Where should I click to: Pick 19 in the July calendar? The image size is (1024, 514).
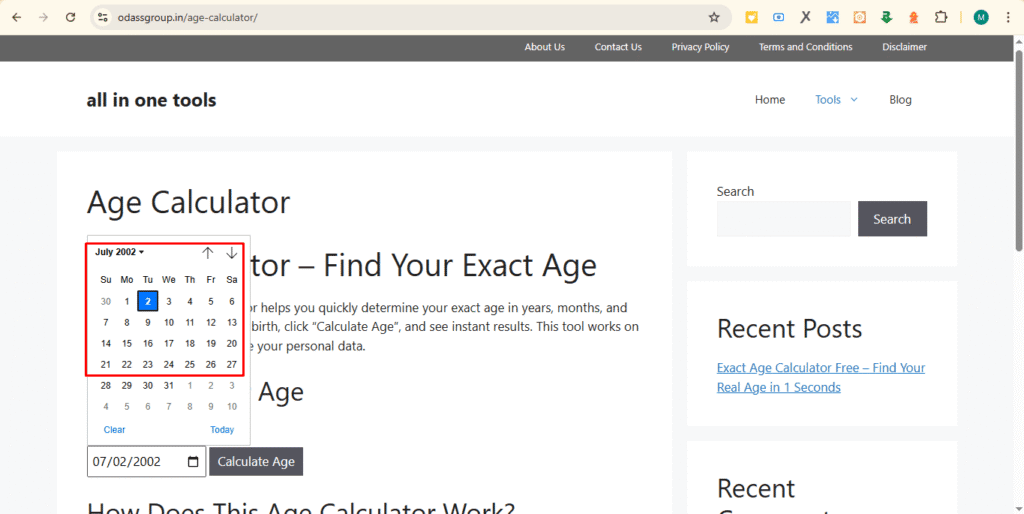point(210,344)
